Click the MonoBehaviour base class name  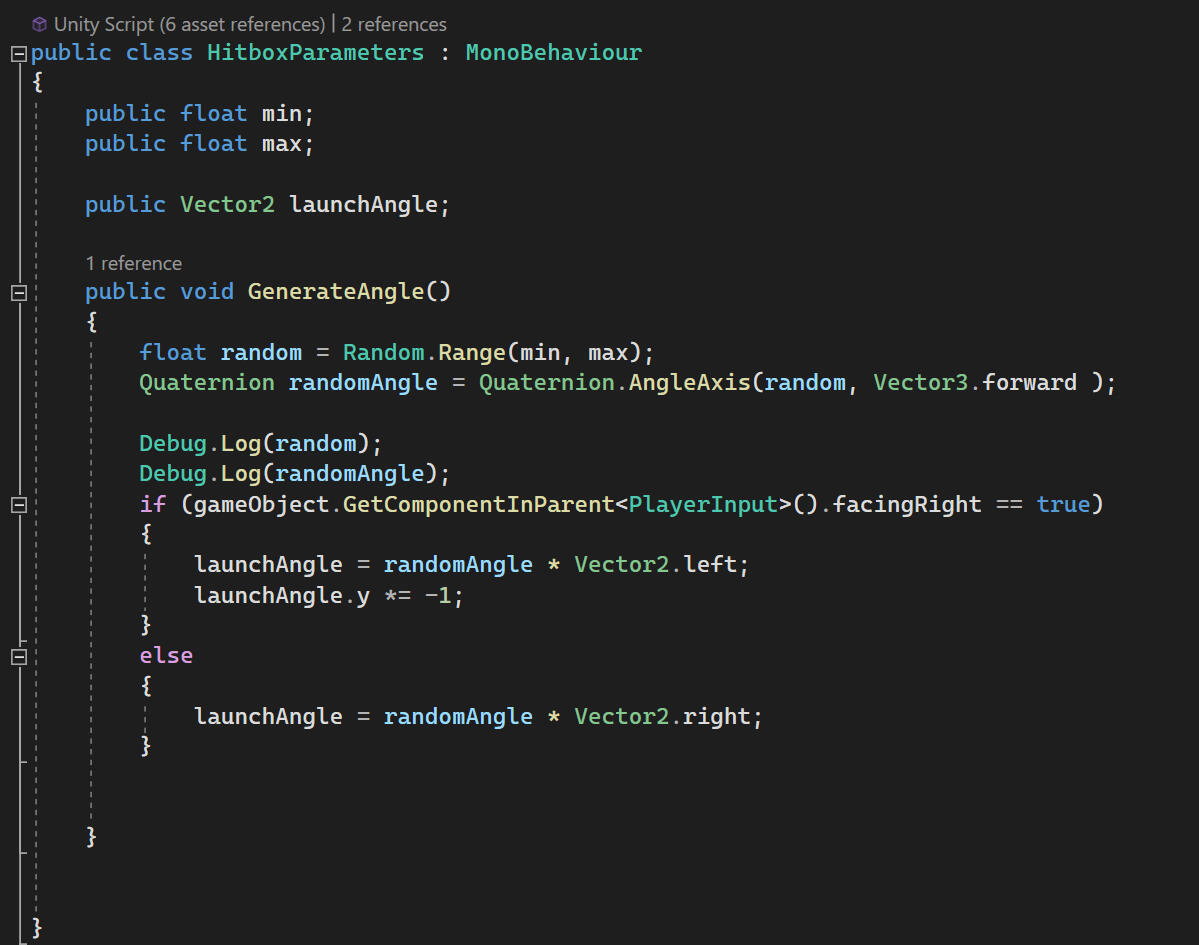pos(553,53)
